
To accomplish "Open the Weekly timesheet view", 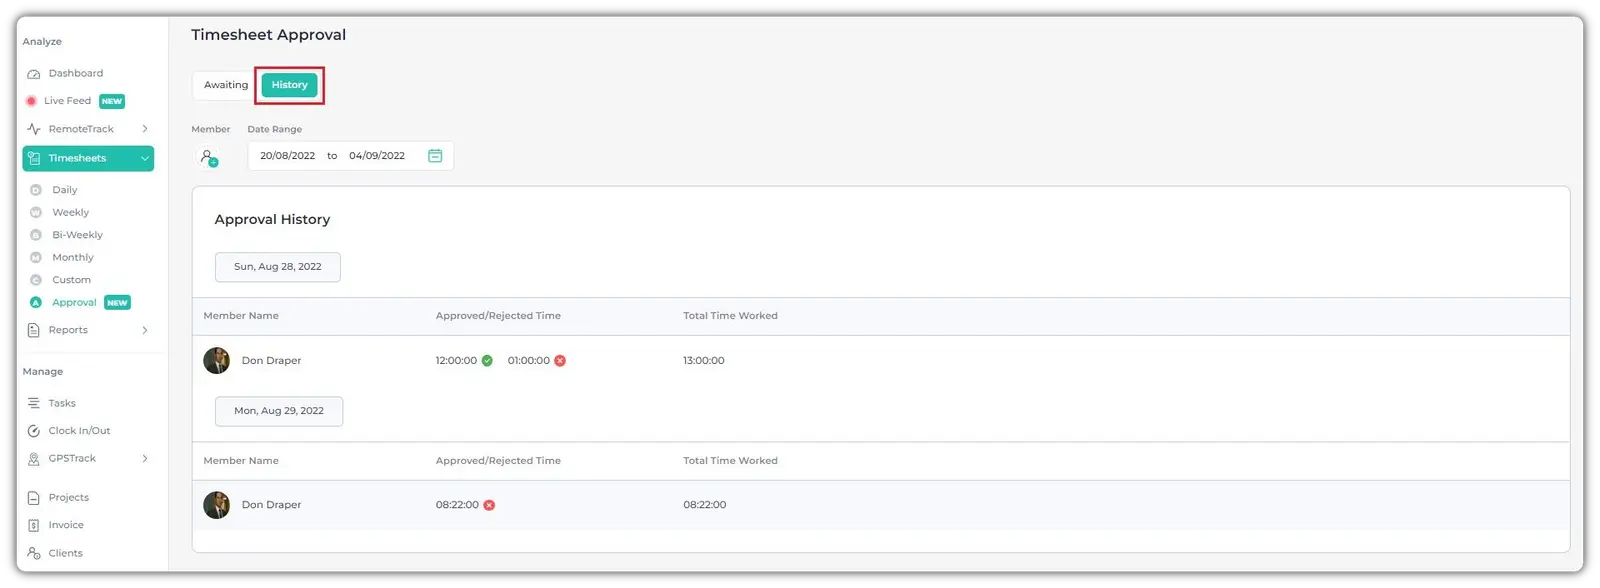I will tap(70, 213).
